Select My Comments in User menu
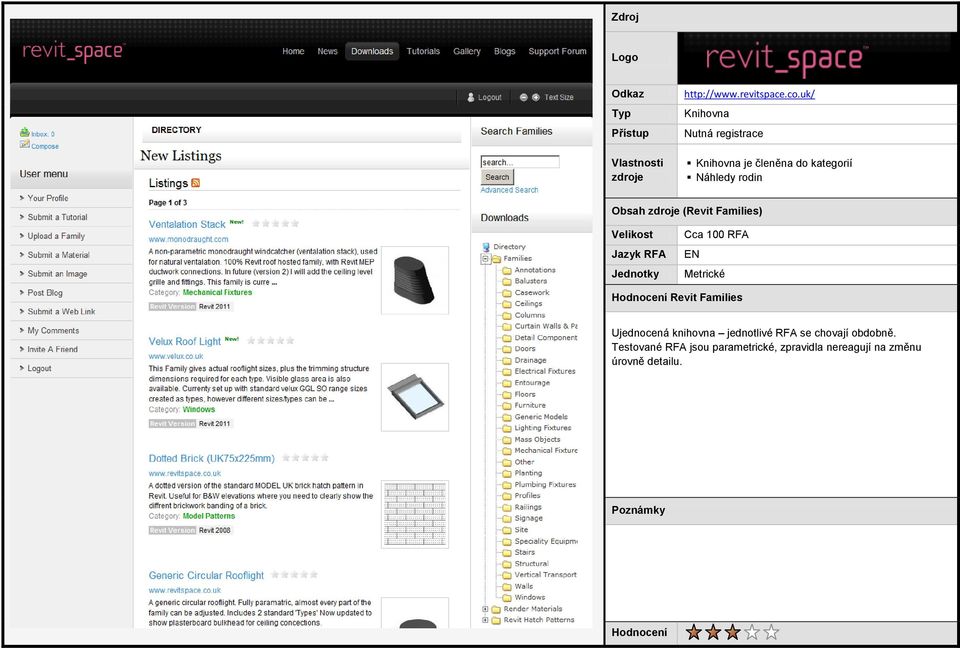Viewport: 960px width, 648px height. tap(71, 331)
